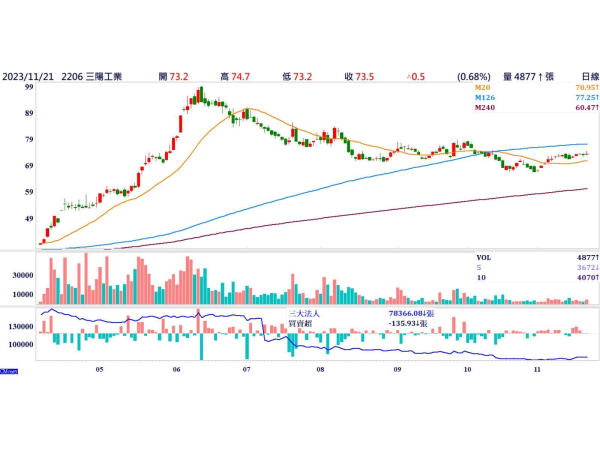Click month marker 10 on time axis
This screenshot has height=450, width=600.
467,370
